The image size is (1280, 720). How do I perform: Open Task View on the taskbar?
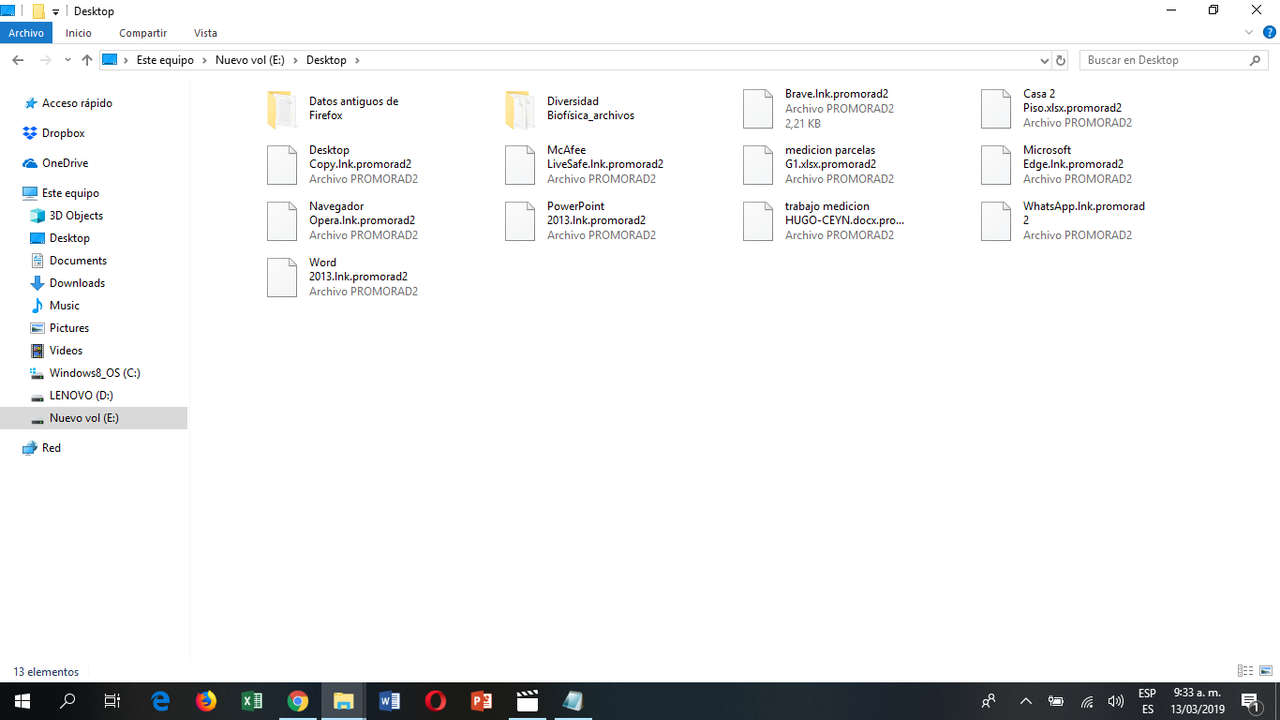113,701
